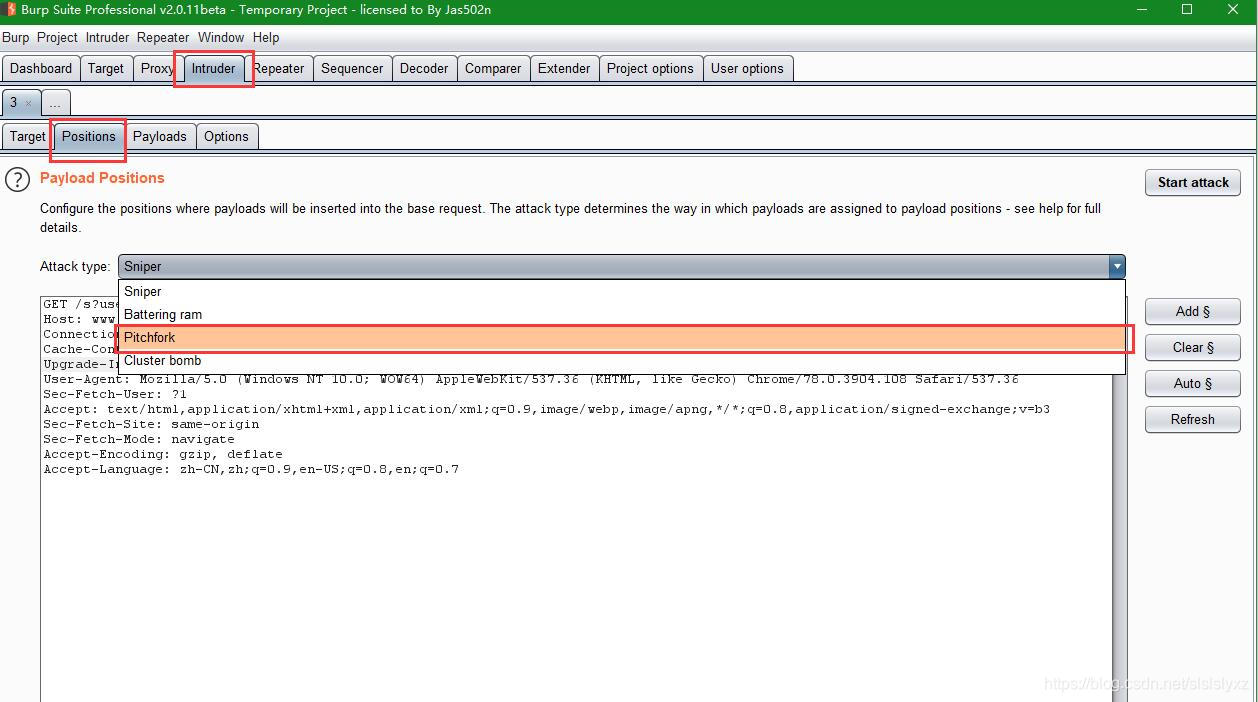This screenshot has height=702, width=1258.
Task: Click the Refresh button
Action: click(1193, 419)
